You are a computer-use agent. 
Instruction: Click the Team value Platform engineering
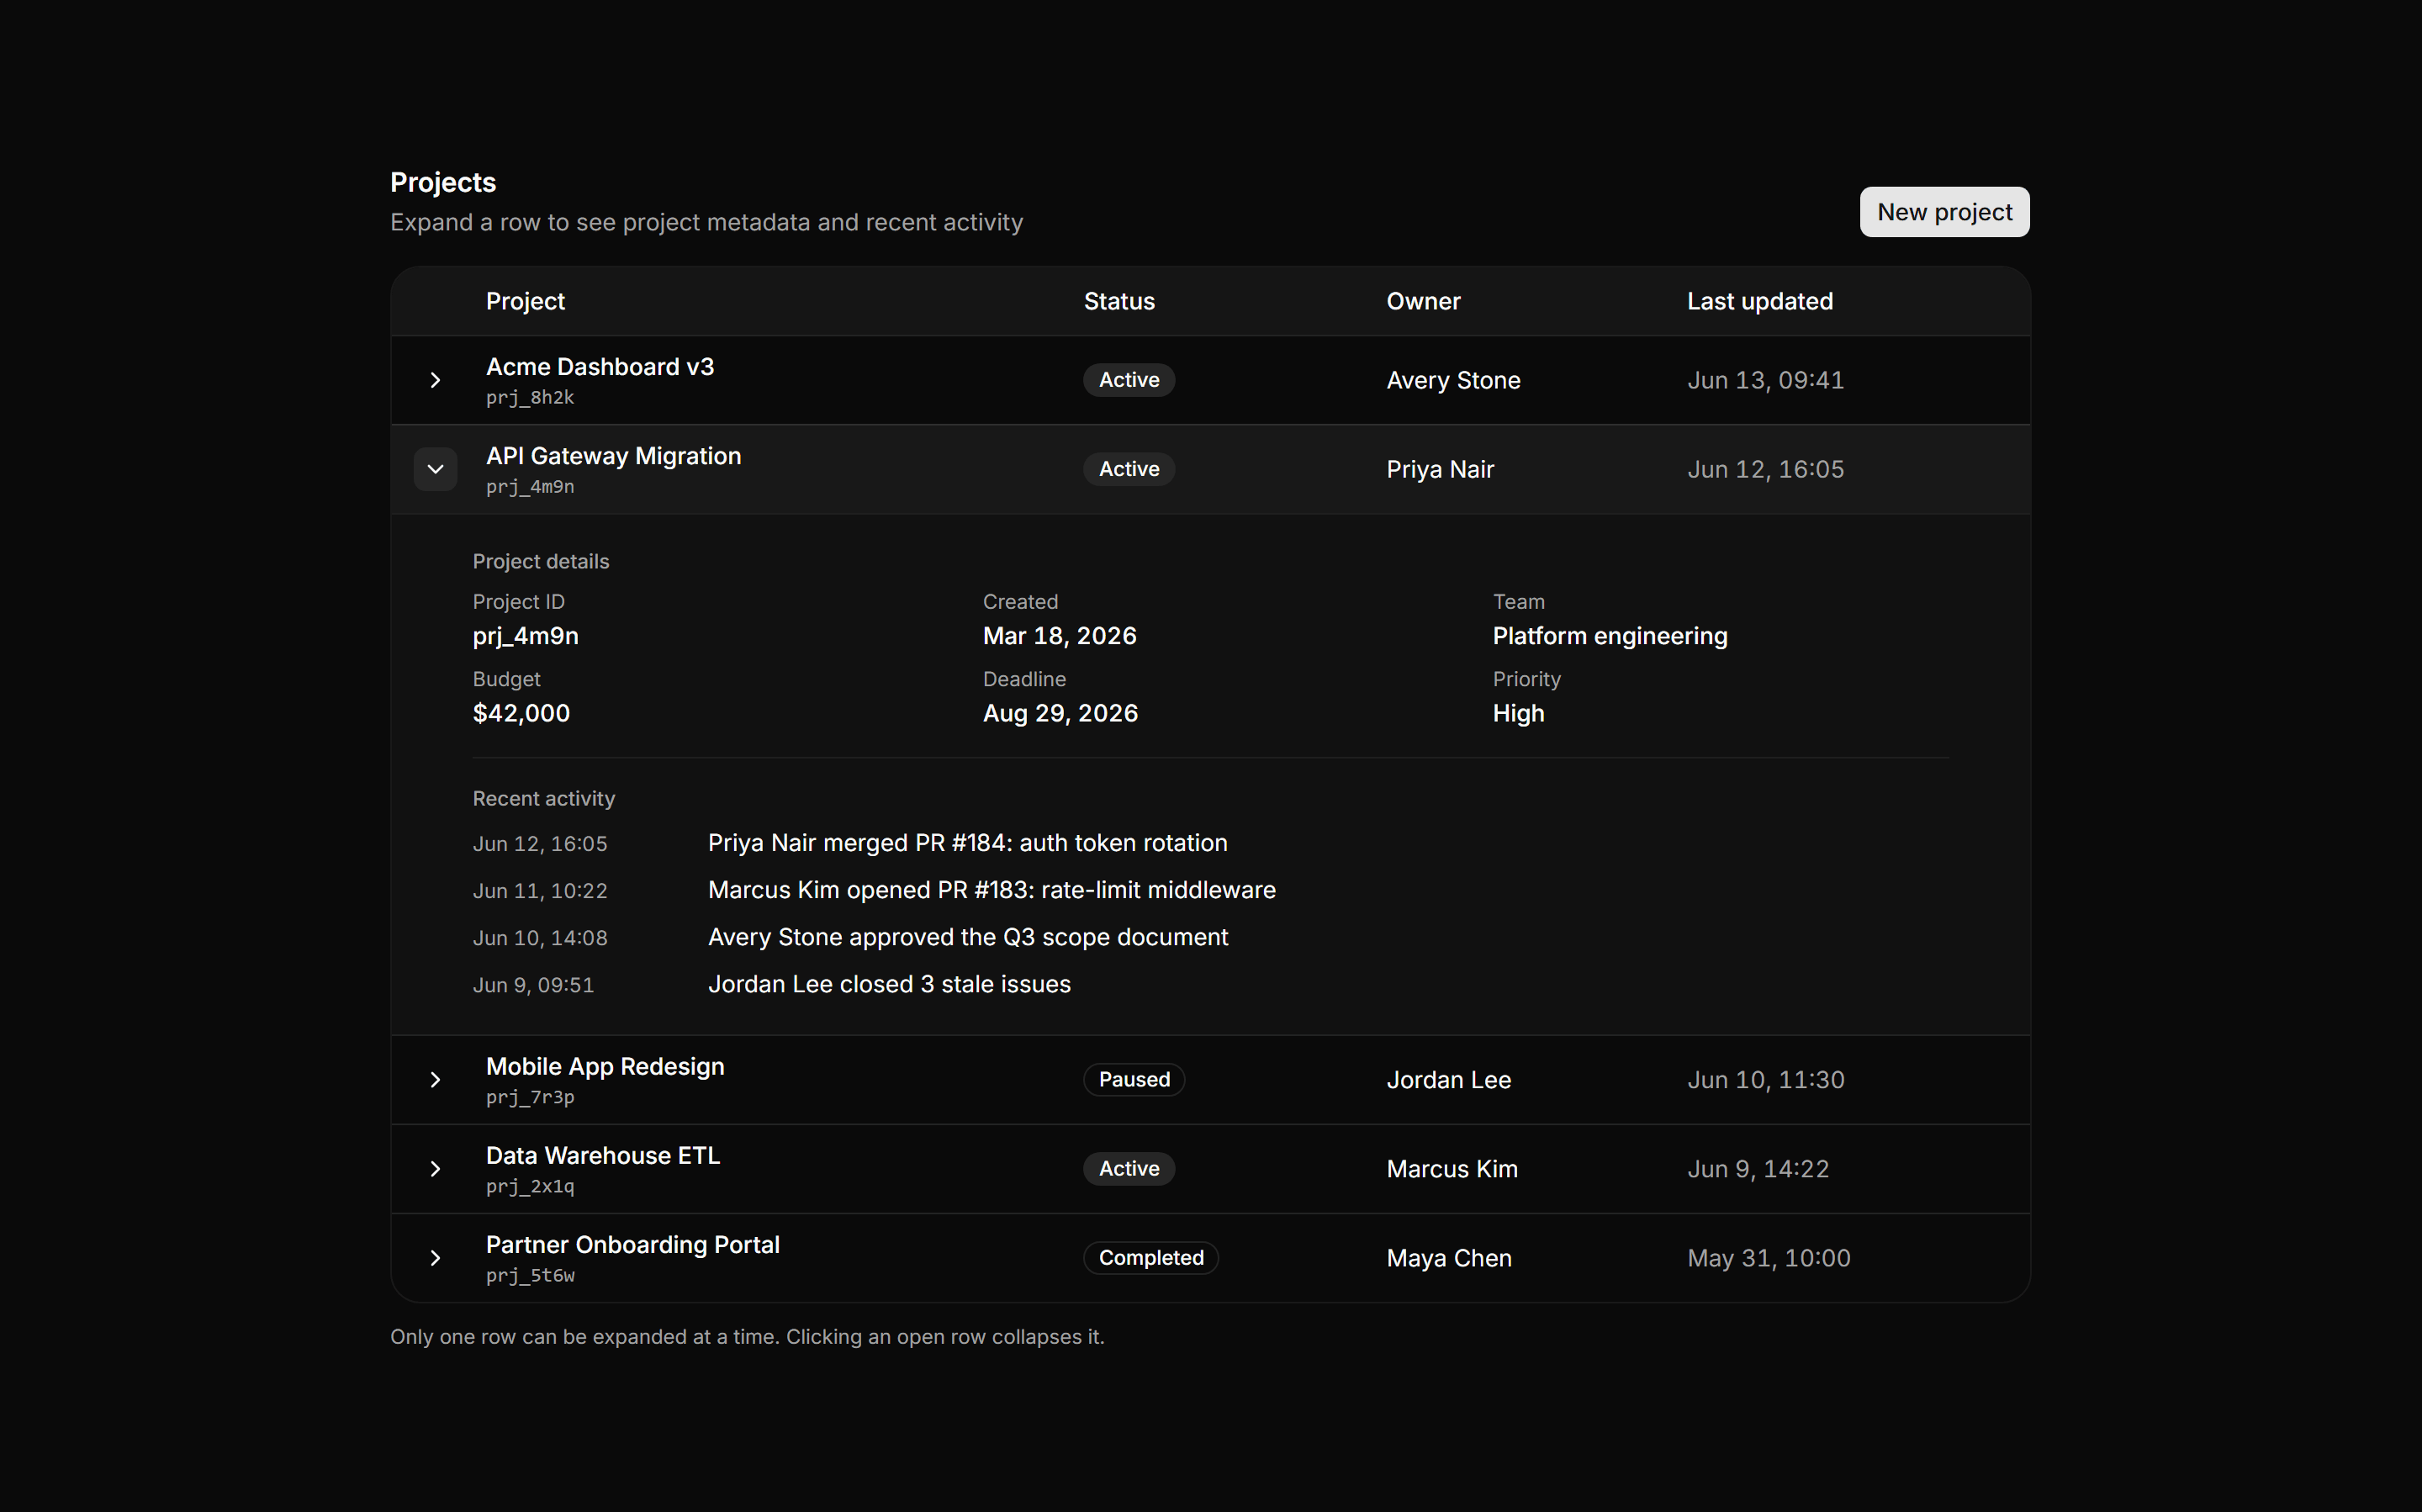pyautogui.click(x=1610, y=636)
